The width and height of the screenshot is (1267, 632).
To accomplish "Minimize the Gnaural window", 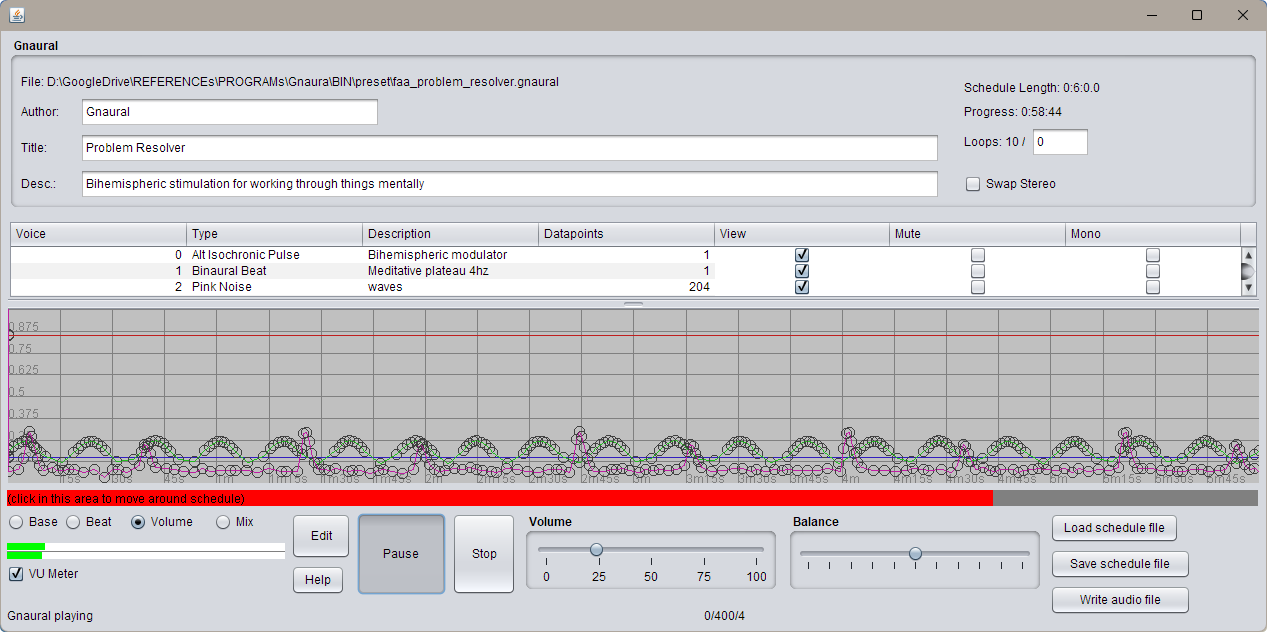I will (1151, 15).
